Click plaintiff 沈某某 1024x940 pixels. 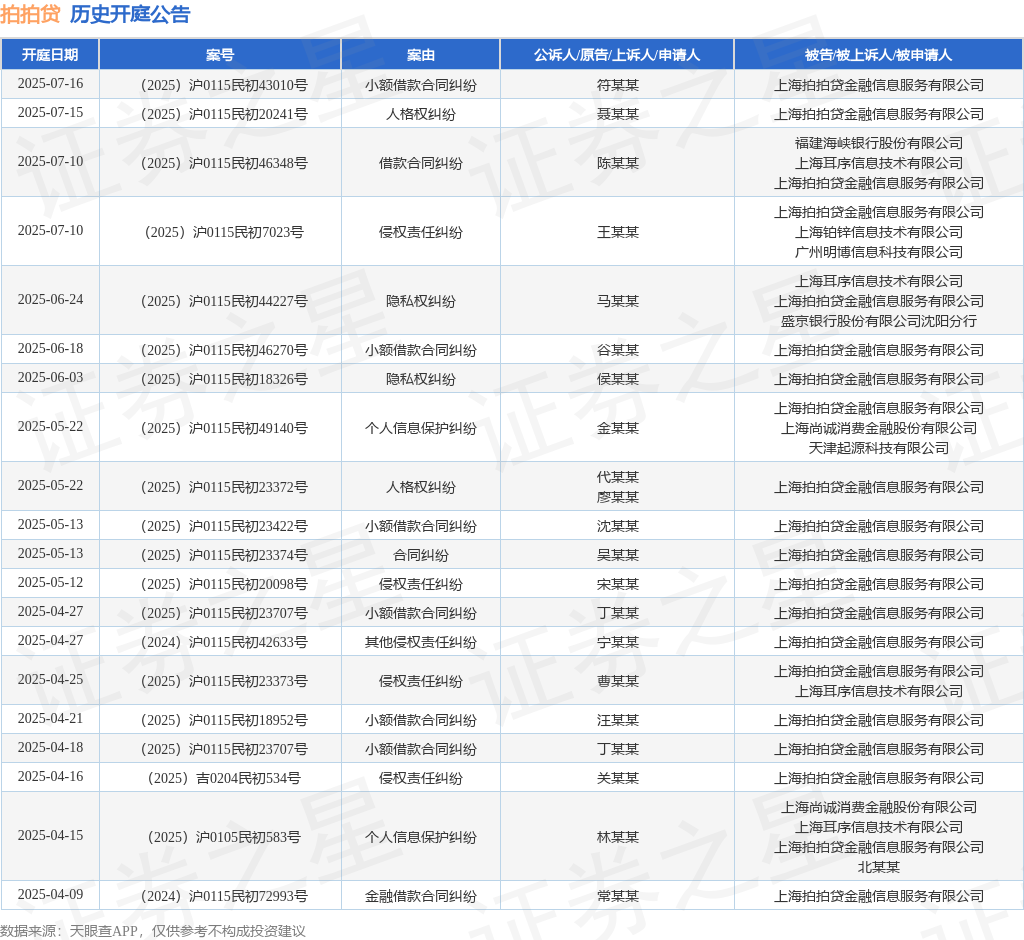click(x=618, y=527)
